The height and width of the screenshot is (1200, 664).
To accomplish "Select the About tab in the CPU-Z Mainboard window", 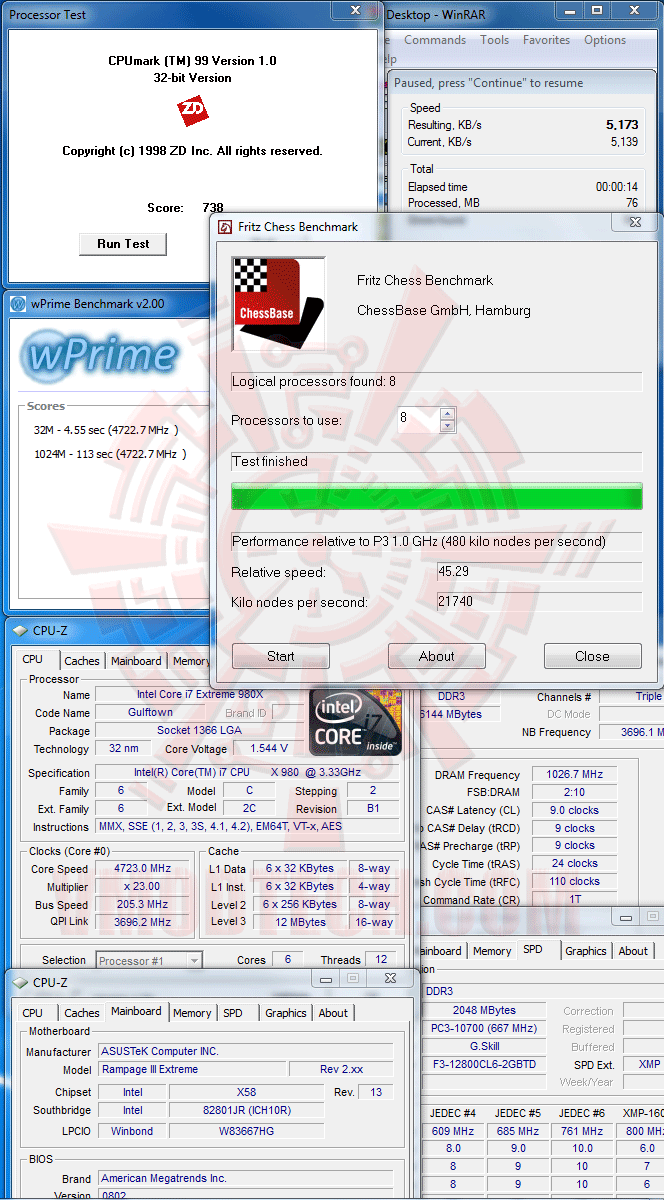I will click(333, 1013).
